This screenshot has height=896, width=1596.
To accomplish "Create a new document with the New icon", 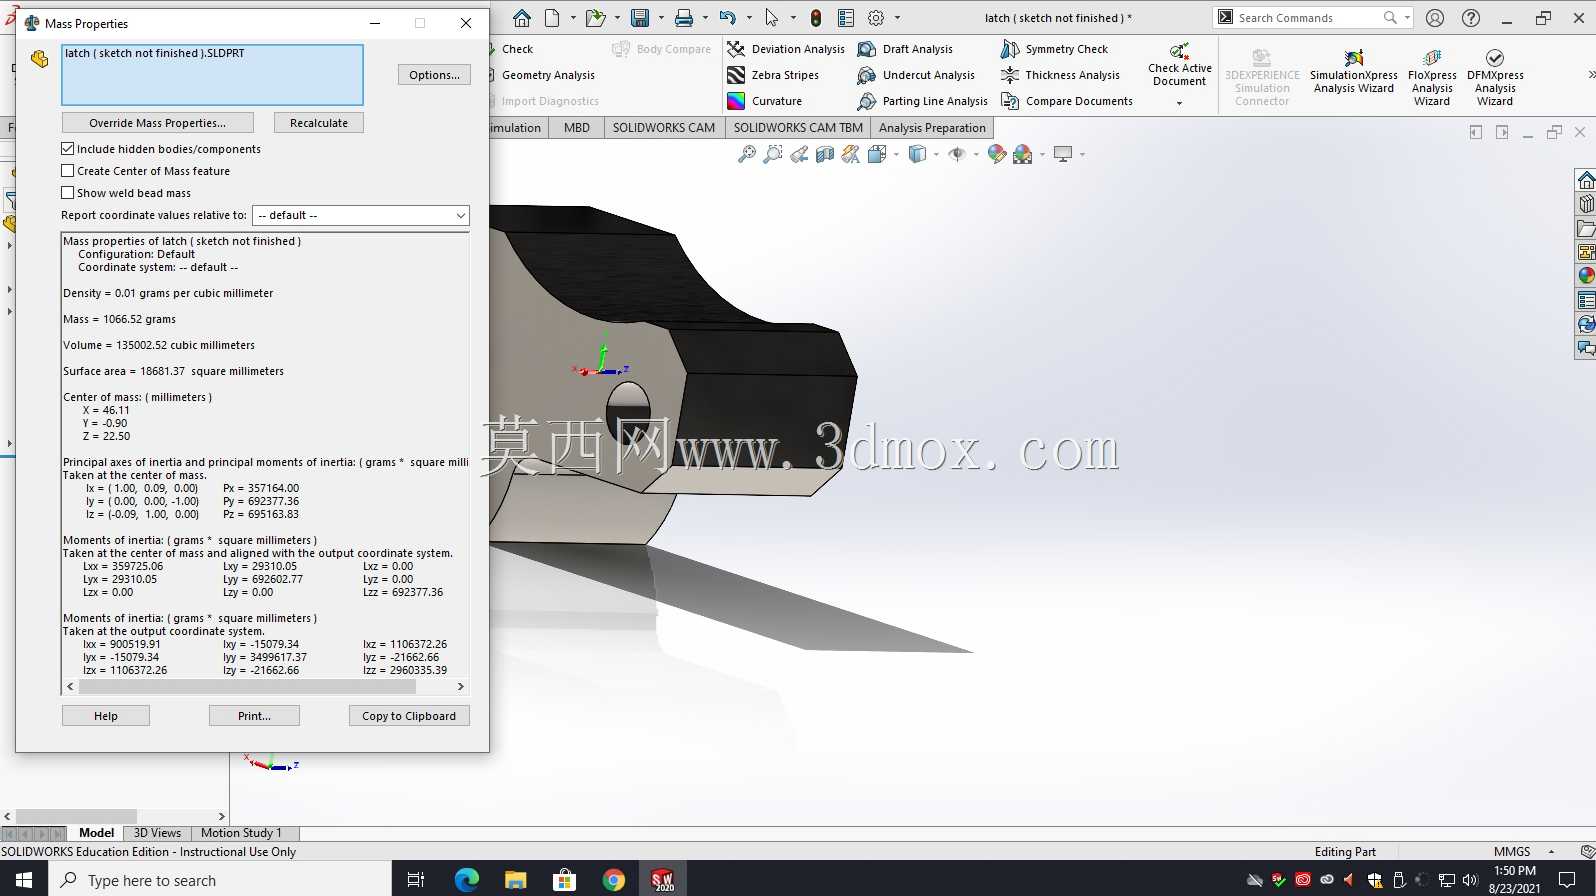I will 552,18.
